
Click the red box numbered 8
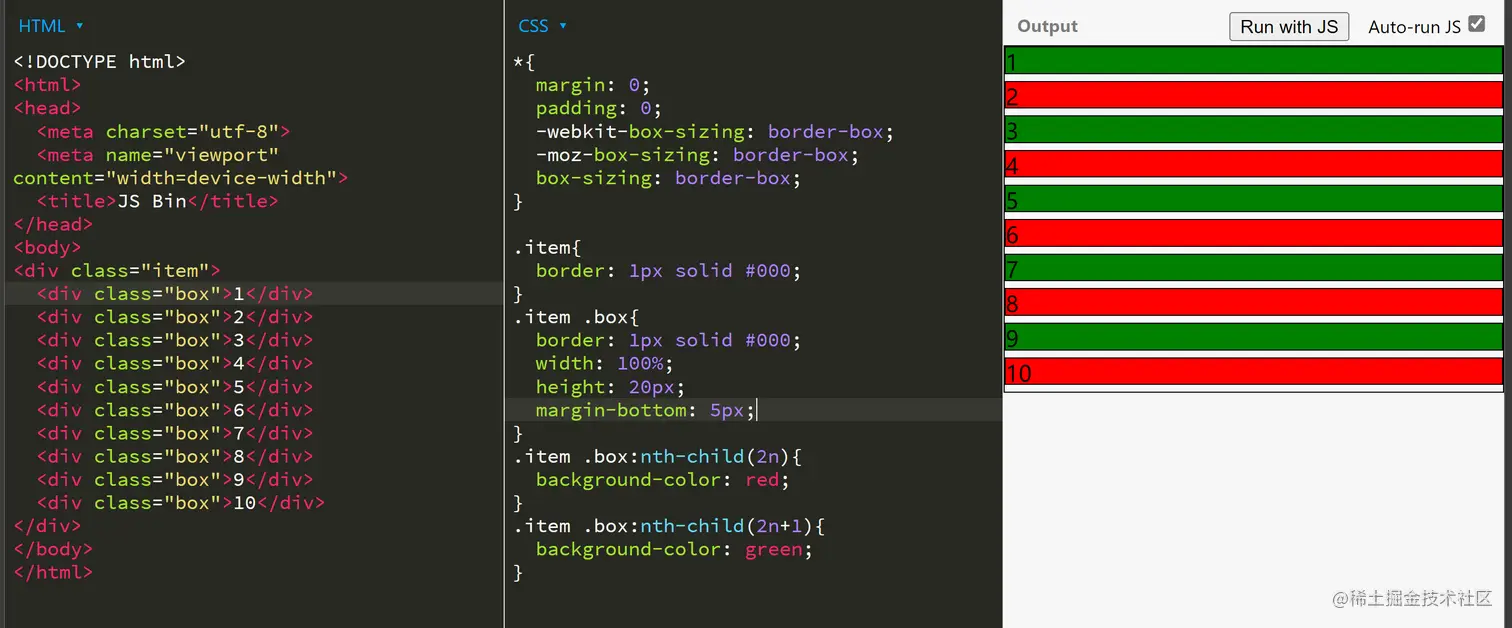[1253, 302]
